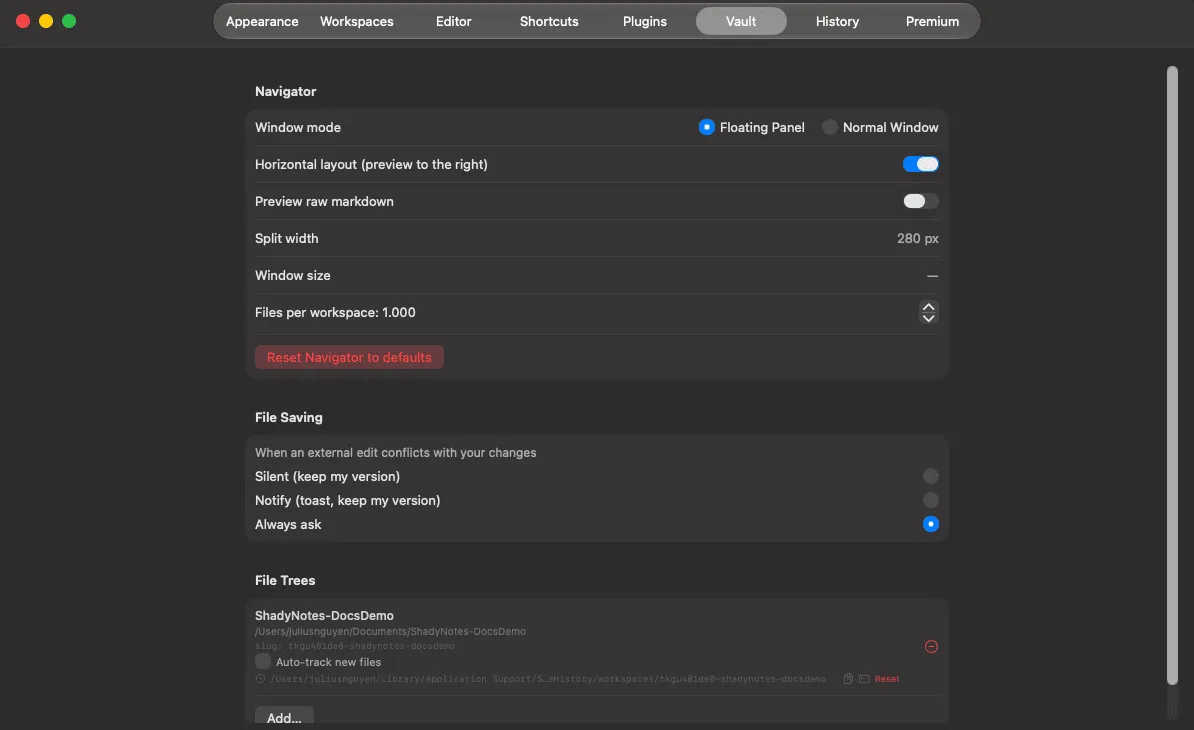Click the Split width label
The width and height of the screenshot is (1194, 730).
286,238
